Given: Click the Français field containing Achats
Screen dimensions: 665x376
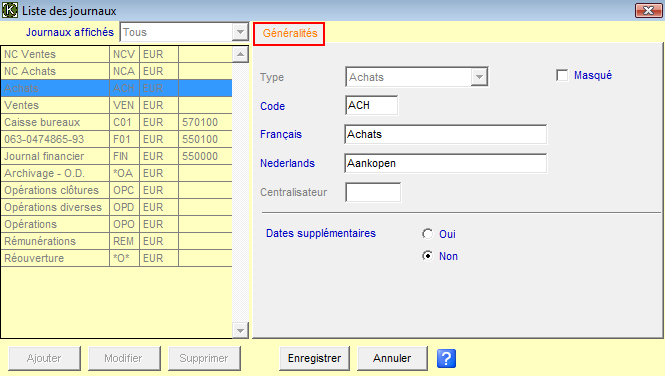Looking at the screenshot, I should coord(446,134).
